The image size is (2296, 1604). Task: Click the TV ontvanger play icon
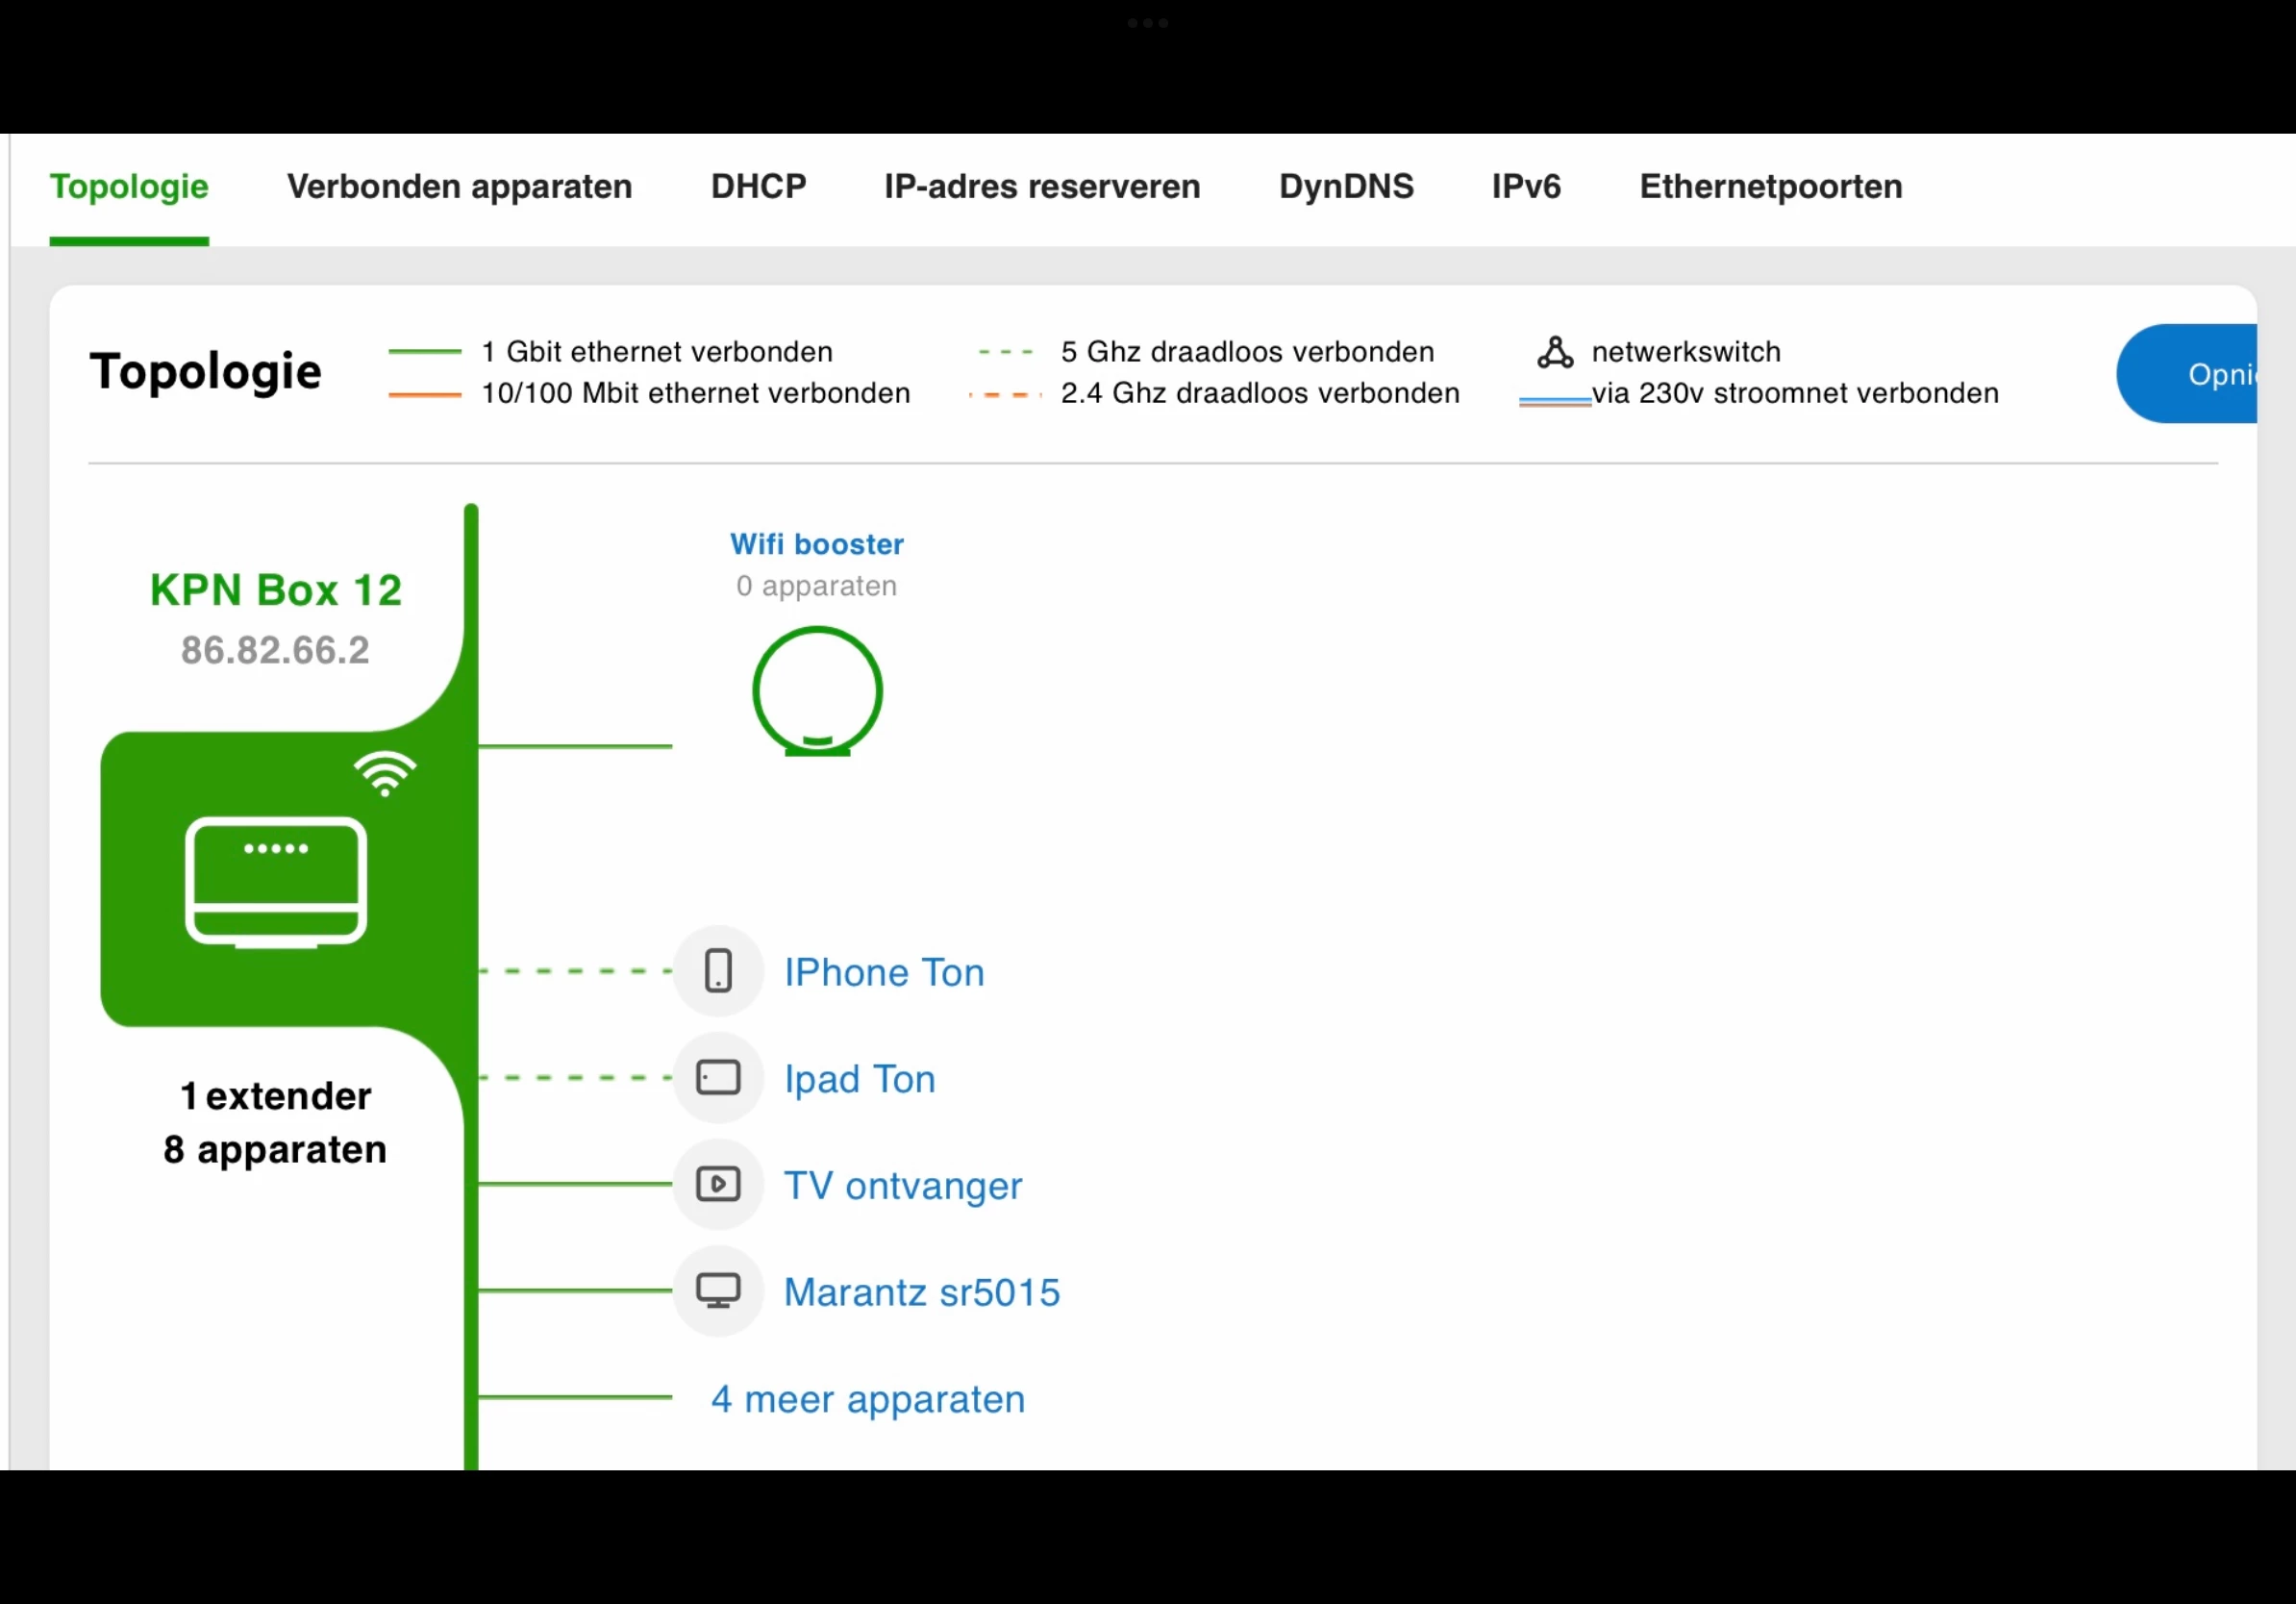click(718, 1184)
